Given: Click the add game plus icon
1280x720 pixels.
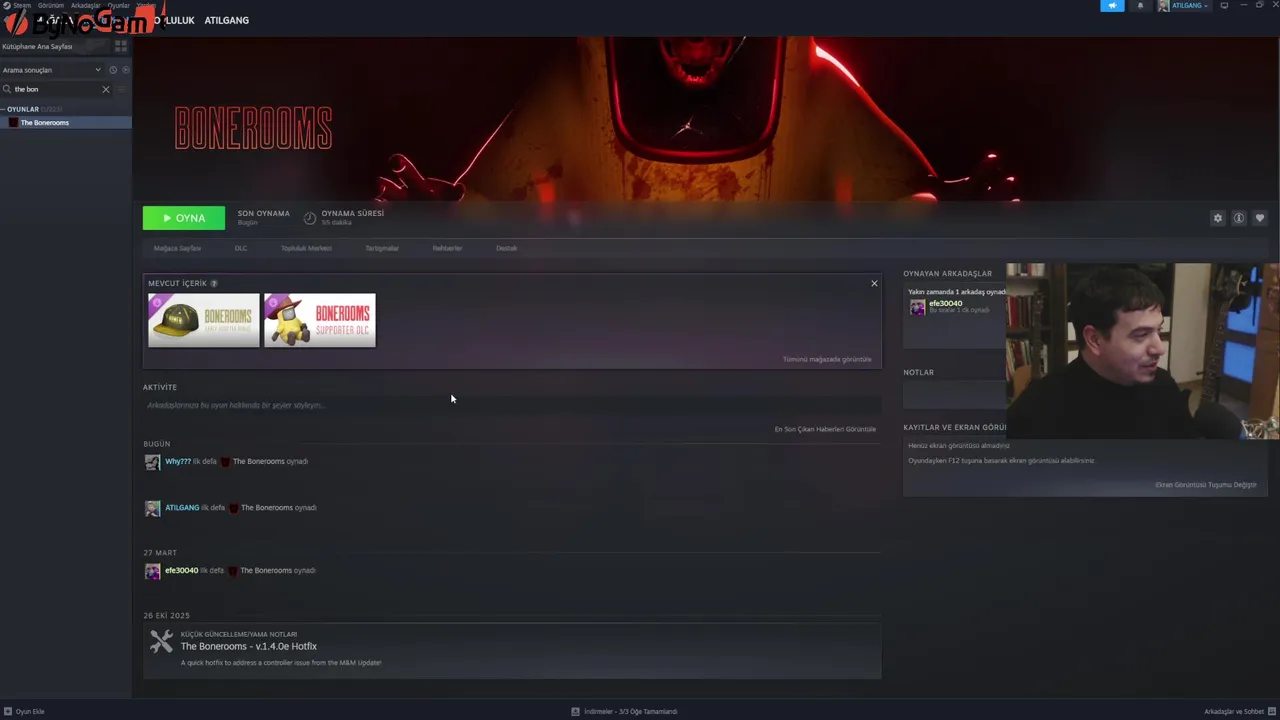Looking at the screenshot, I should point(8,711).
